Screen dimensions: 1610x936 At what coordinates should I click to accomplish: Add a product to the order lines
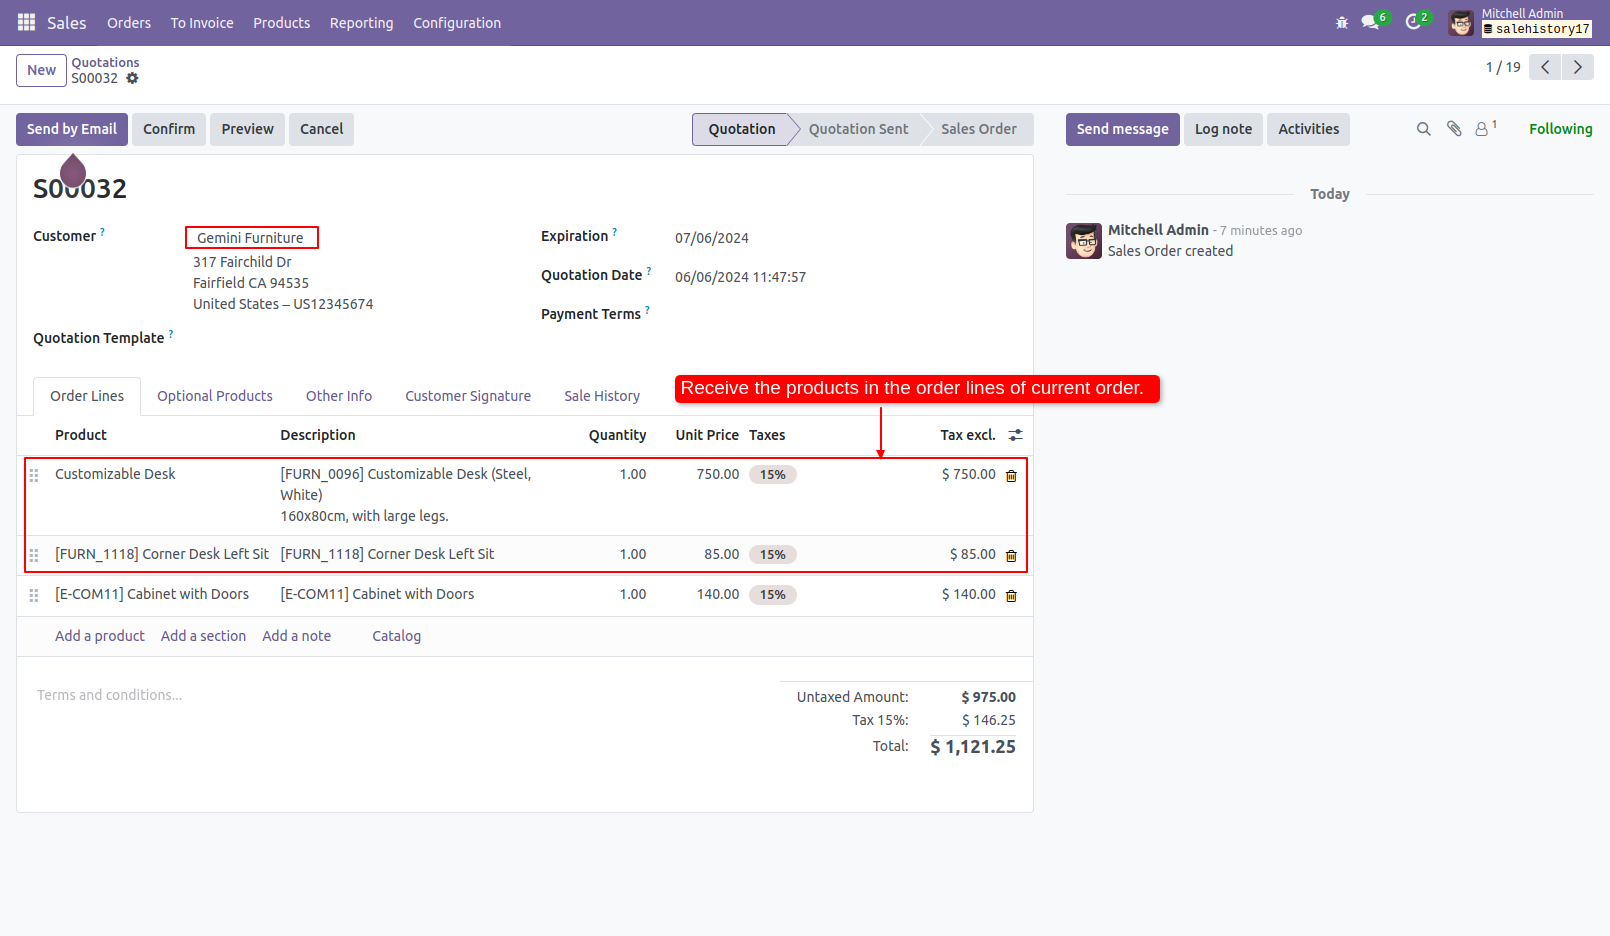click(x=99, y=636)
